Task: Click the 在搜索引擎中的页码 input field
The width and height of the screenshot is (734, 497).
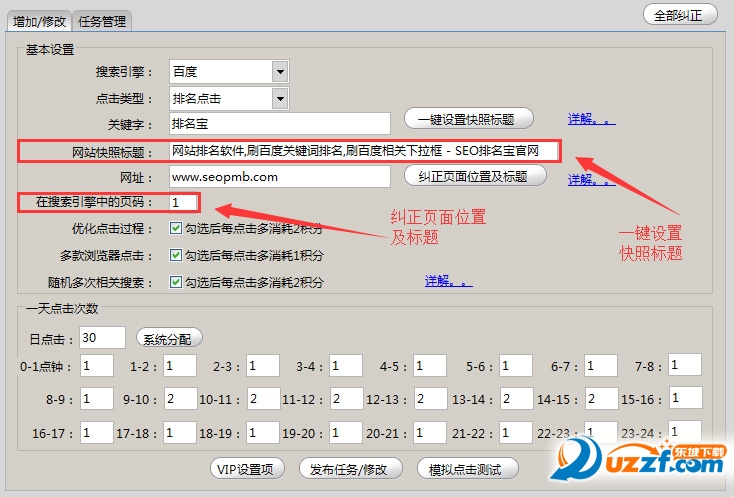Action: 184,202
